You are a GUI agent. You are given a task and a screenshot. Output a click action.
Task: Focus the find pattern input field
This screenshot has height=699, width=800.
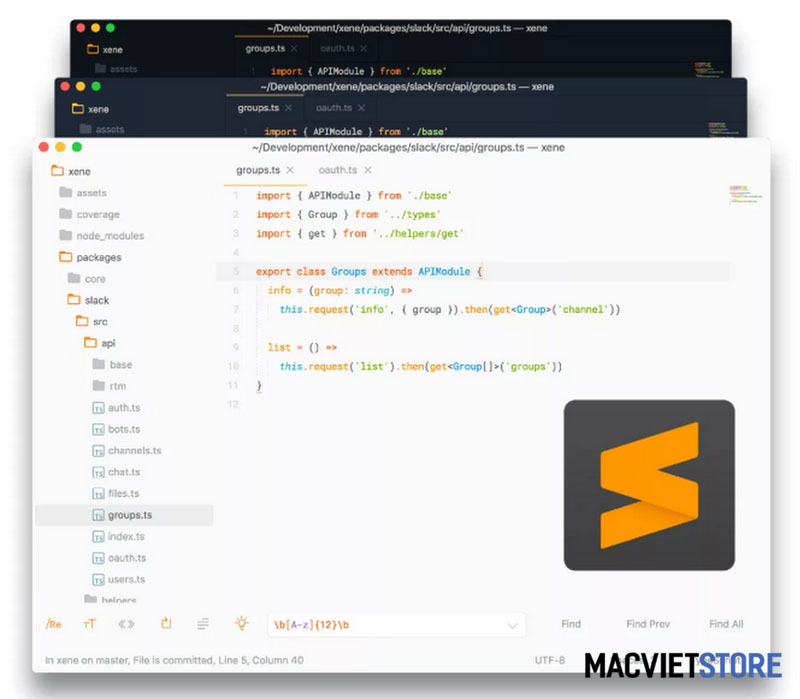pyautogui.click(x=396, y=625)
